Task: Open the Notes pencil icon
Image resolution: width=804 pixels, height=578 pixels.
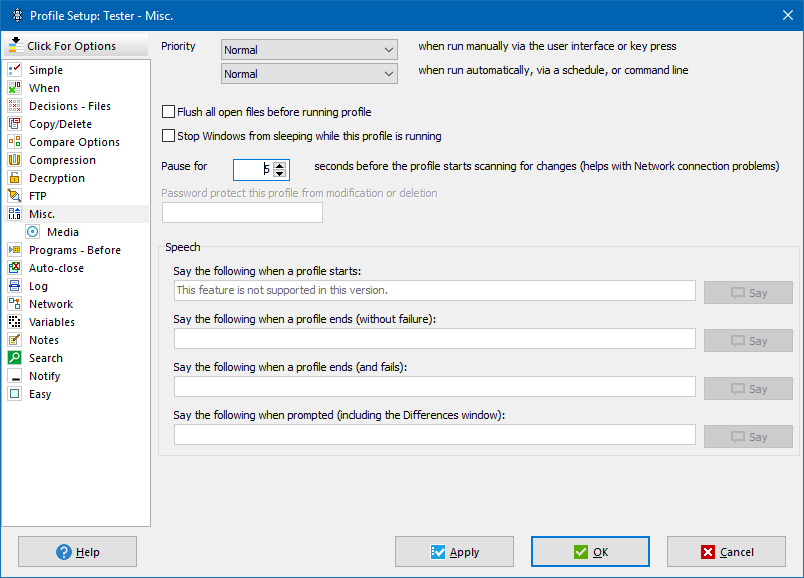Action: pyautogui.click(x=14, y=340)
